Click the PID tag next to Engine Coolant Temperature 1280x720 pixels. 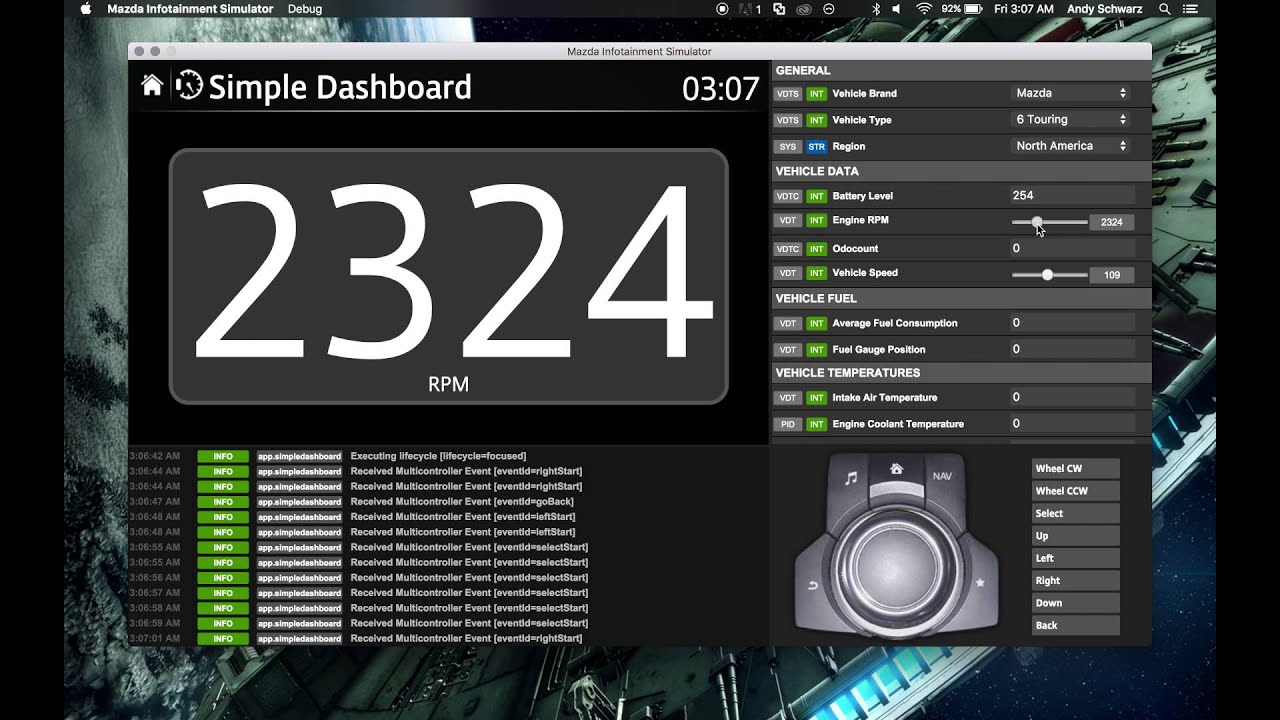pos(788,424)
